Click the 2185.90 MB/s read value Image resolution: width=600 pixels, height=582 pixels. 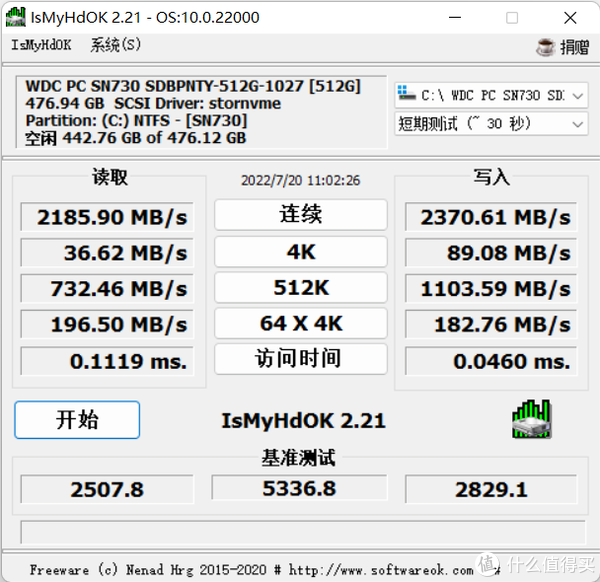point(107,217)
